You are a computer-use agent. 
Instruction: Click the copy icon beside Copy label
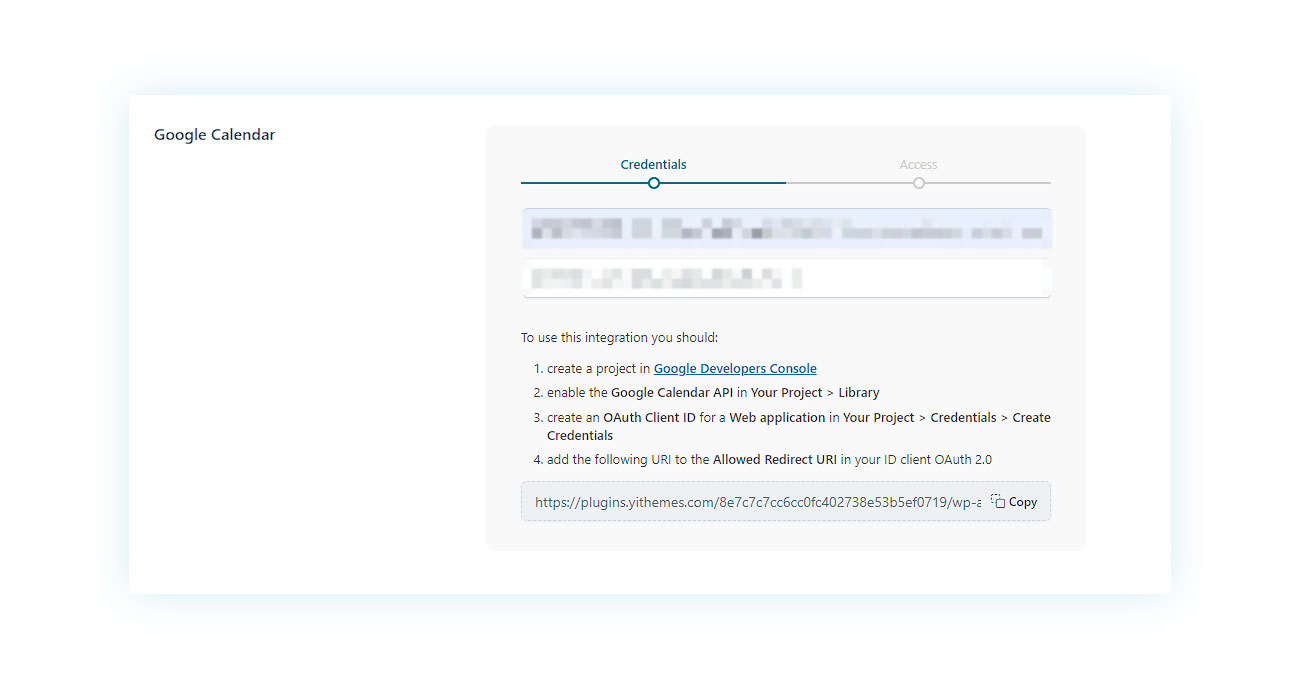tap(998, 502)
